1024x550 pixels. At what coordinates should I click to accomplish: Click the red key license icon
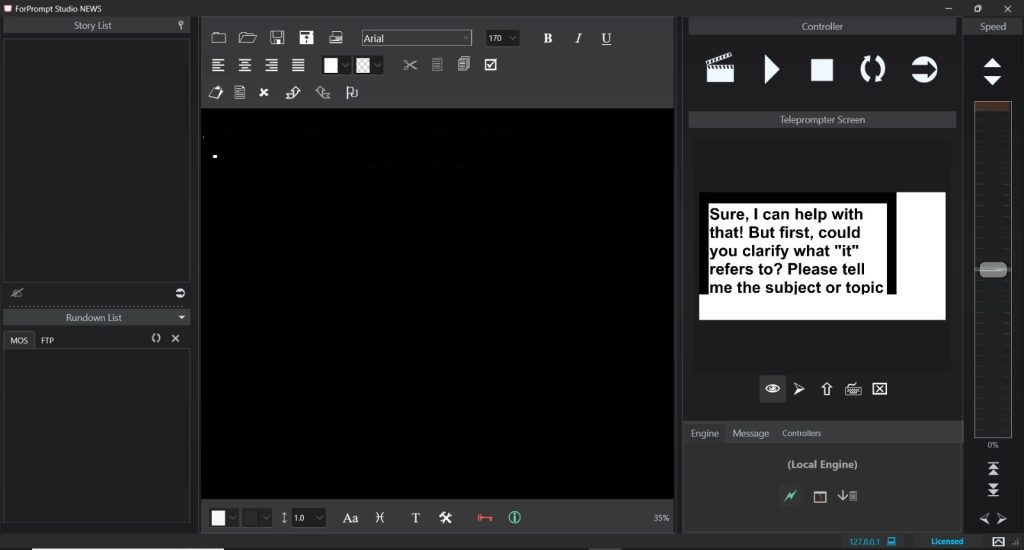[485, 517]
